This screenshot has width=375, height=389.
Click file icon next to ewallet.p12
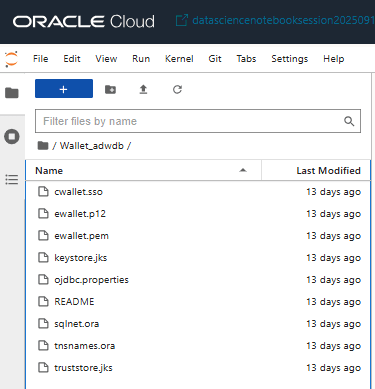[x=43, y=214]
